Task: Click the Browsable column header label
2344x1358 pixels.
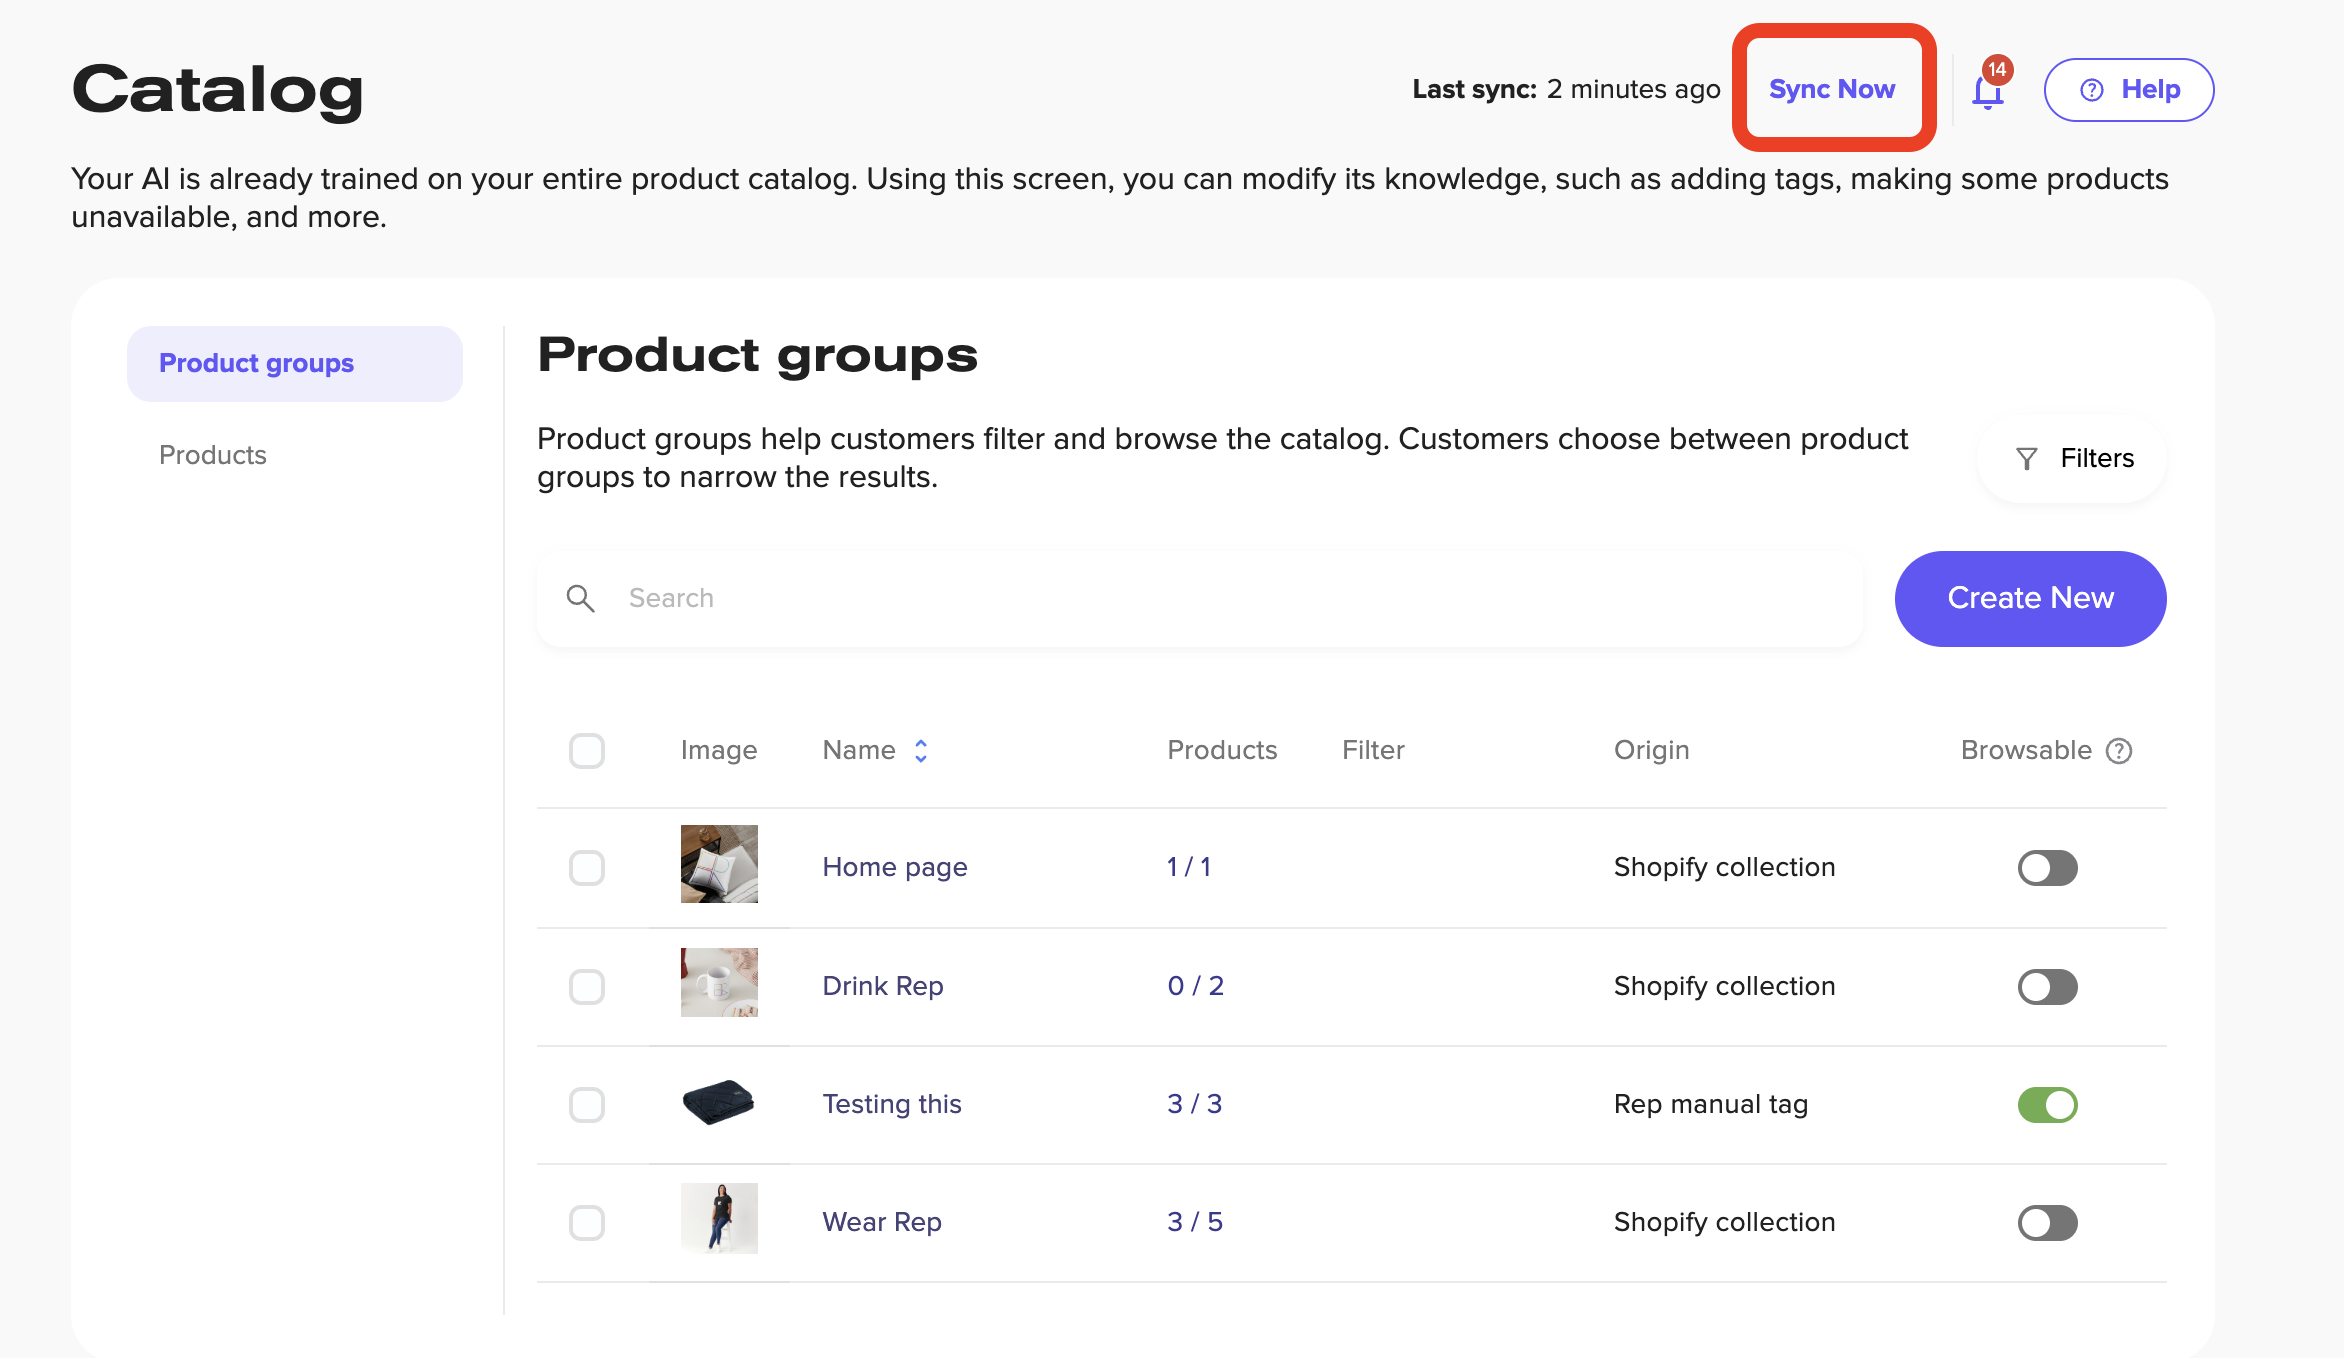Action: click(2026, 750)
